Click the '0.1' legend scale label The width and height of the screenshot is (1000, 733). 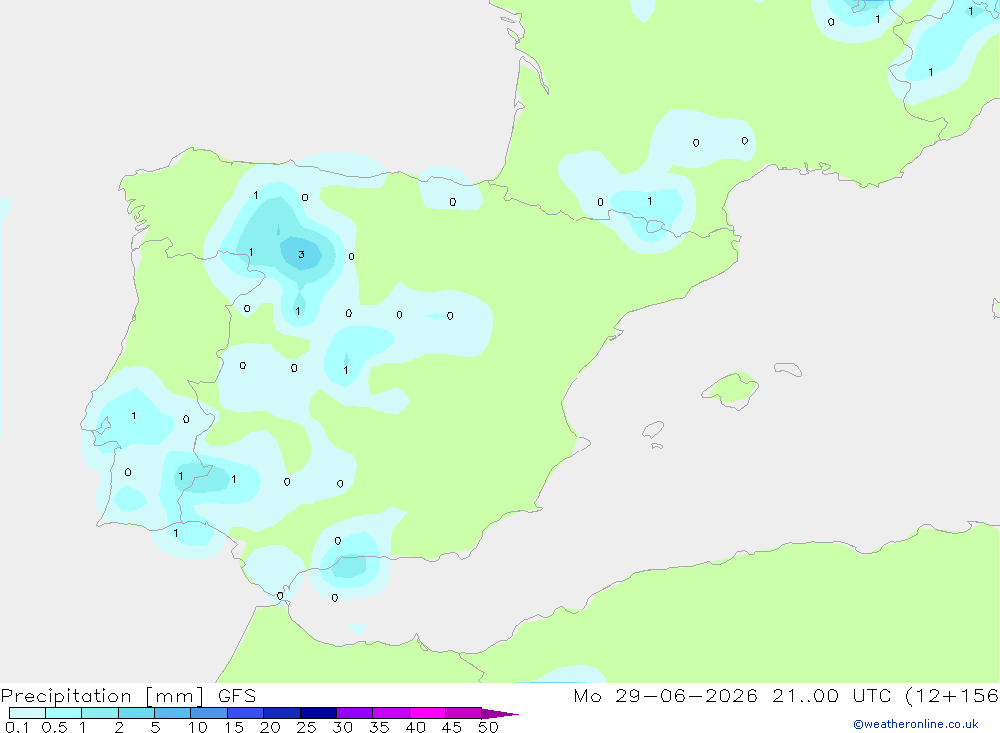pyautogui.click(x=17, y=727)
